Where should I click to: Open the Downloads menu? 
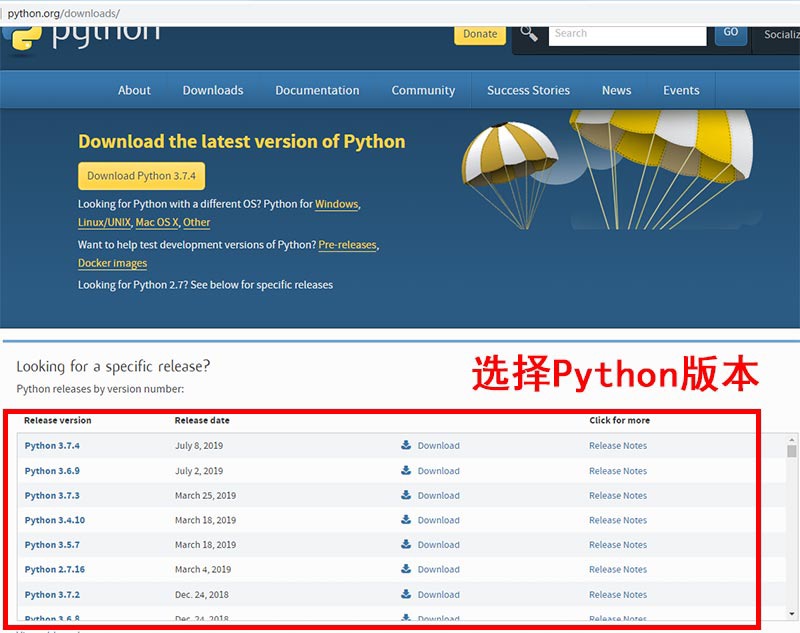(212, 89)
